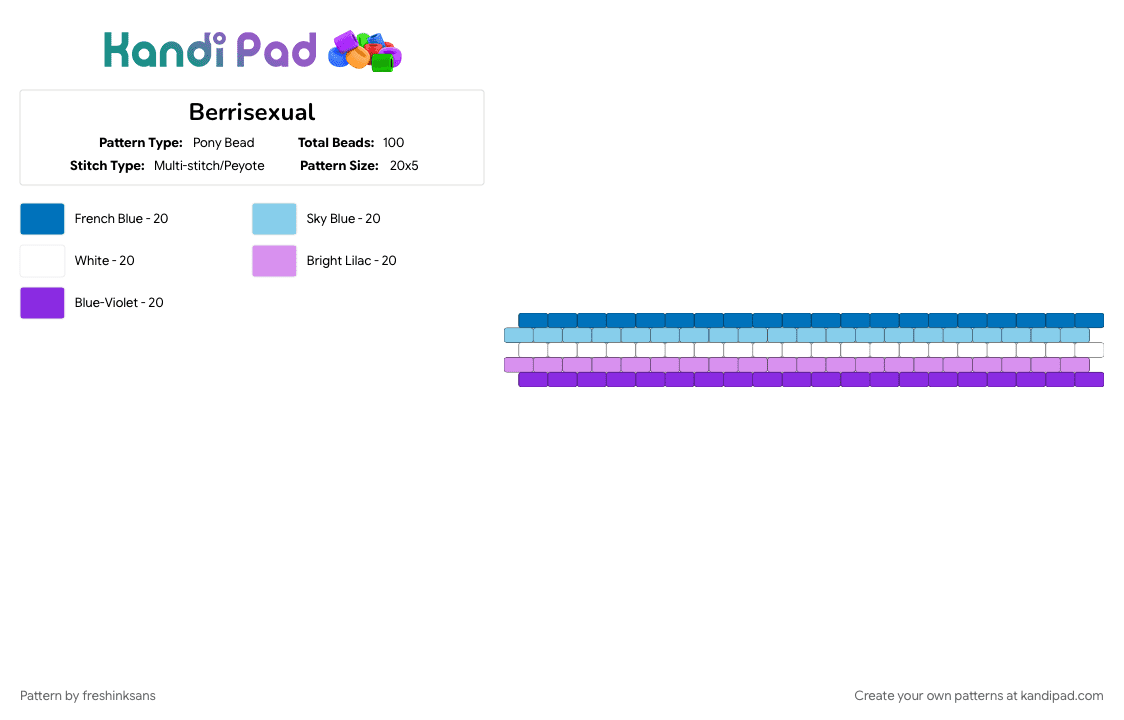
Task: Click the 'Bright Lilac - 20' label
Action: pos(351,261)
